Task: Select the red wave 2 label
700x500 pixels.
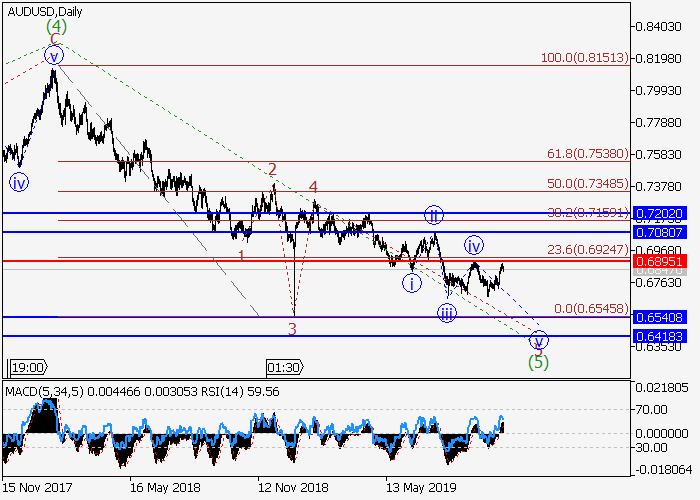Action: 271,170
